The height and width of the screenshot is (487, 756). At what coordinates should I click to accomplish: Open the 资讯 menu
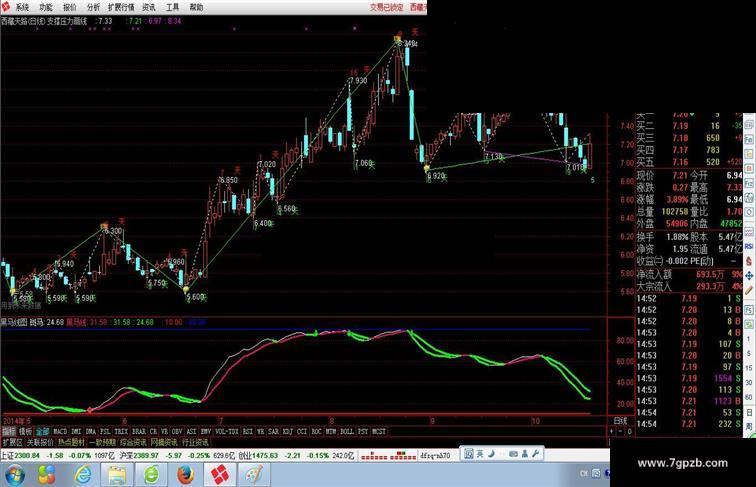(x=149, y=7)
